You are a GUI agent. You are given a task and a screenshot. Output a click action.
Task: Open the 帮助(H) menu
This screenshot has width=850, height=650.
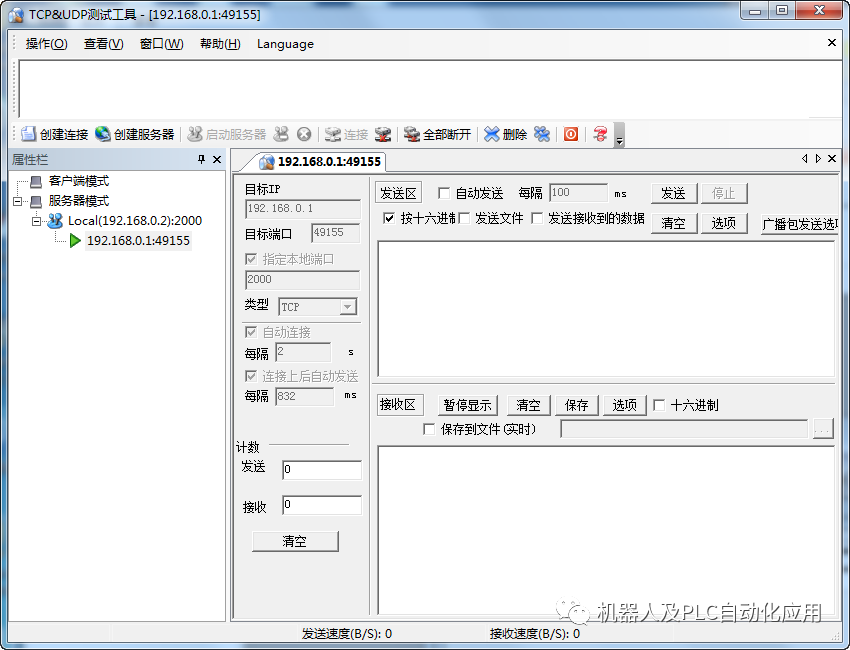coord(220,44)
